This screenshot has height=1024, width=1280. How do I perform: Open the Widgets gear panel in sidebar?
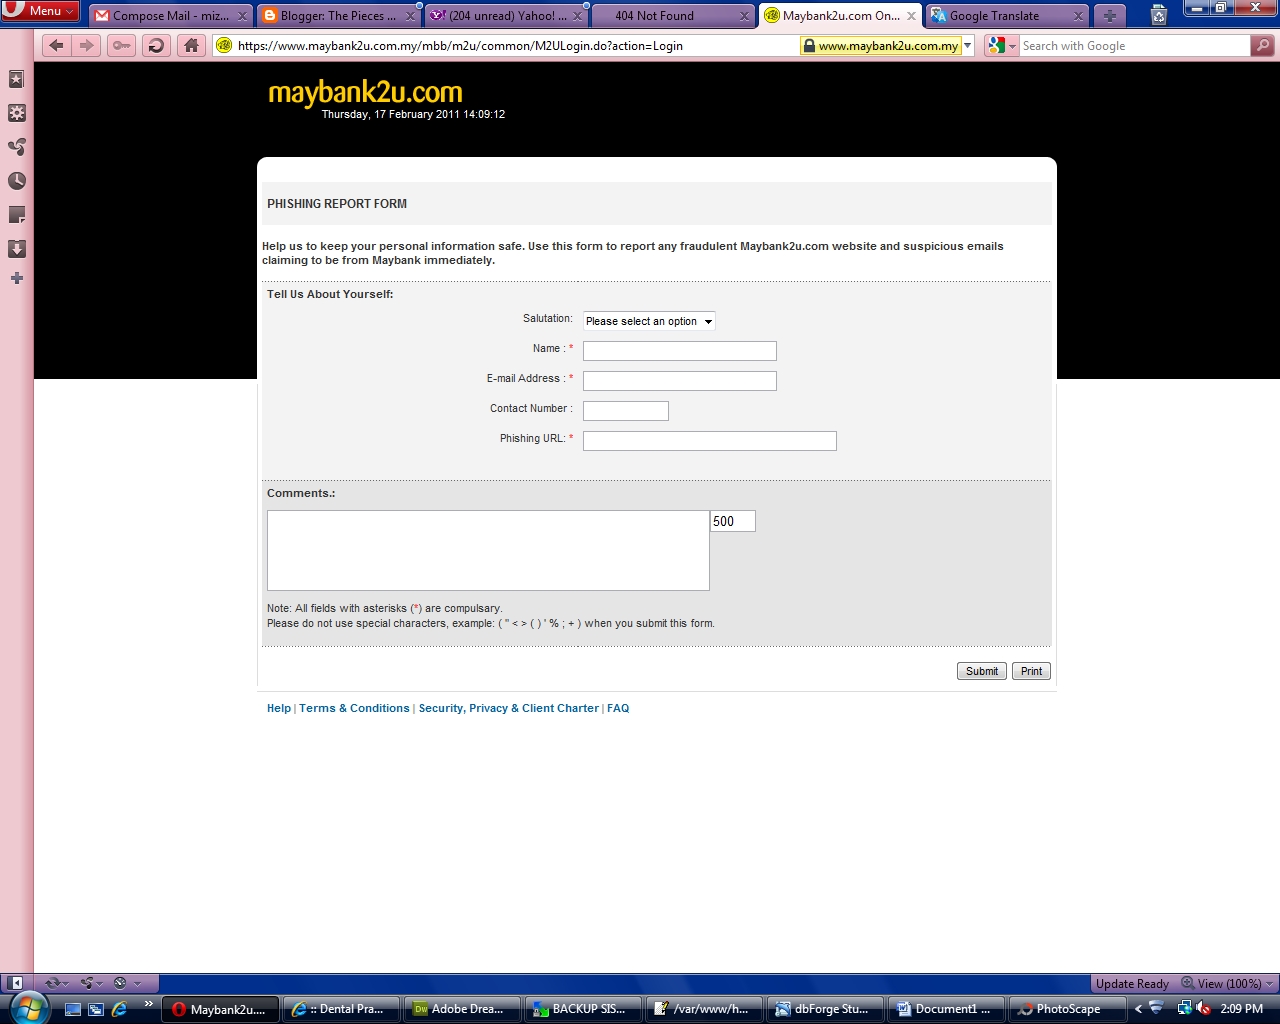pos(17,113)
